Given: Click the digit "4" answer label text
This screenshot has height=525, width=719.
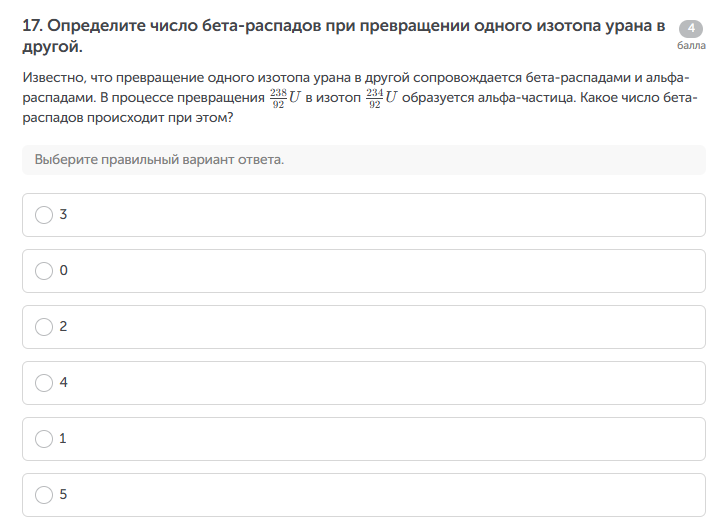Looking at the screenshot, I should 63,383.
